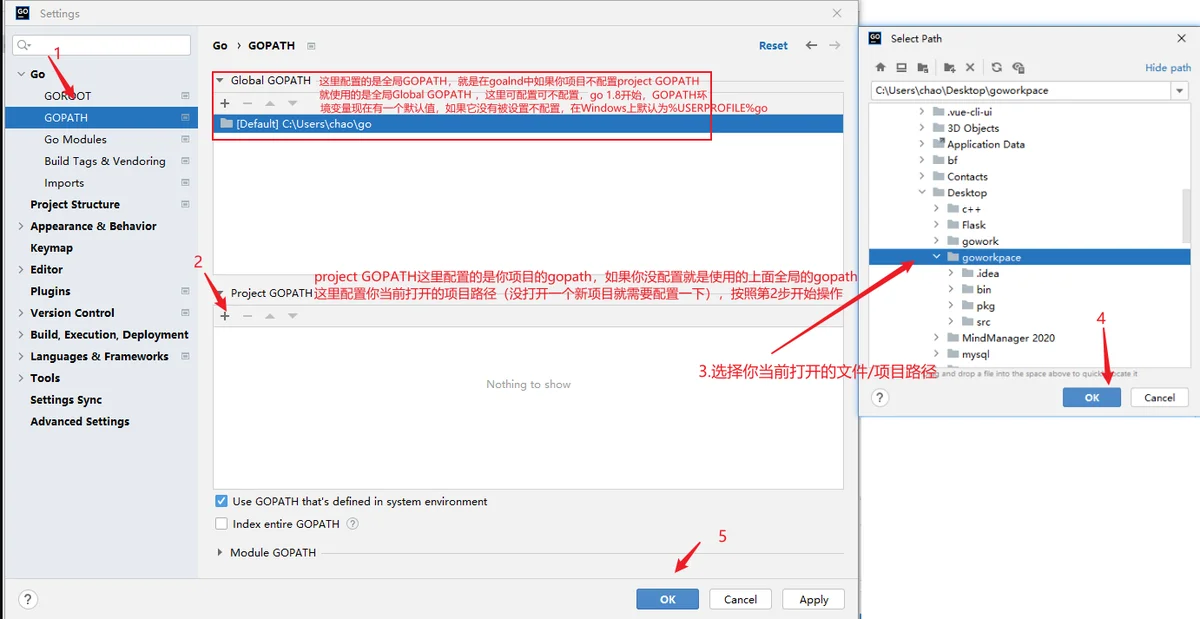Screen dimensions: 1200x619
Task: Open Advanced Settings page
Action: (80, 422)
